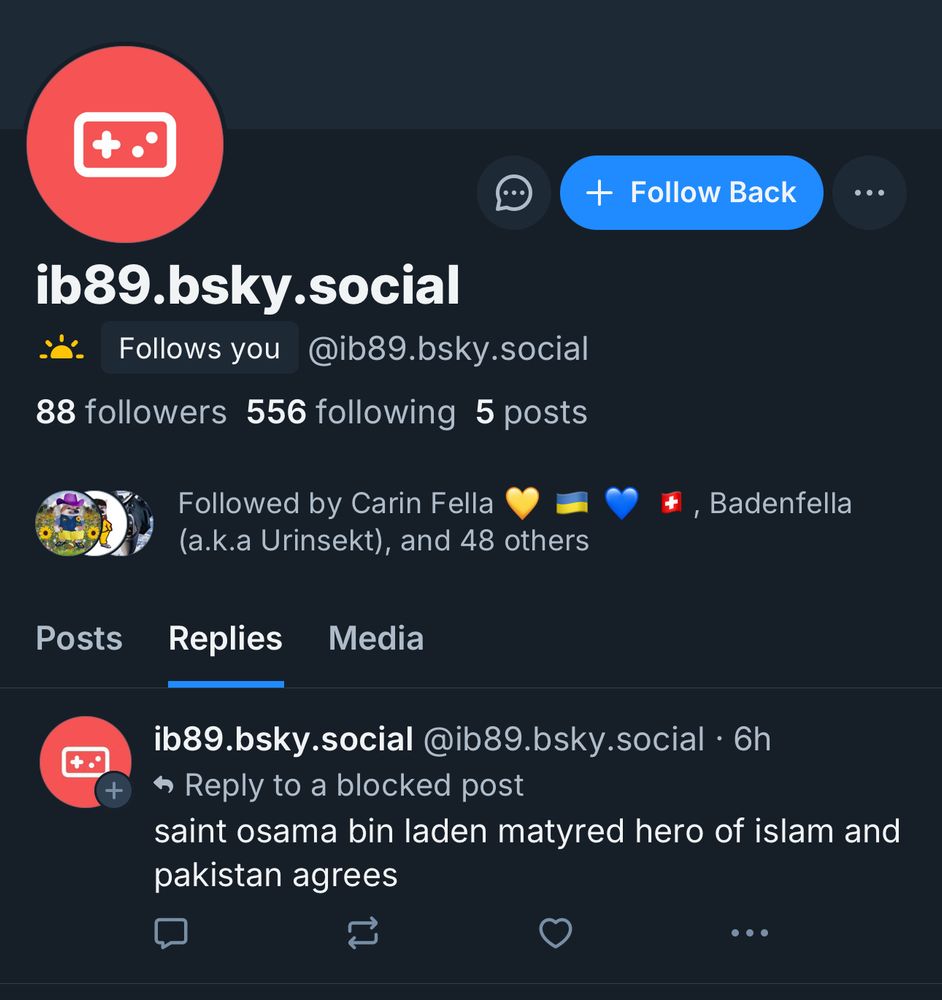Click the Replies tab underline indicator

tap(225, 683)
